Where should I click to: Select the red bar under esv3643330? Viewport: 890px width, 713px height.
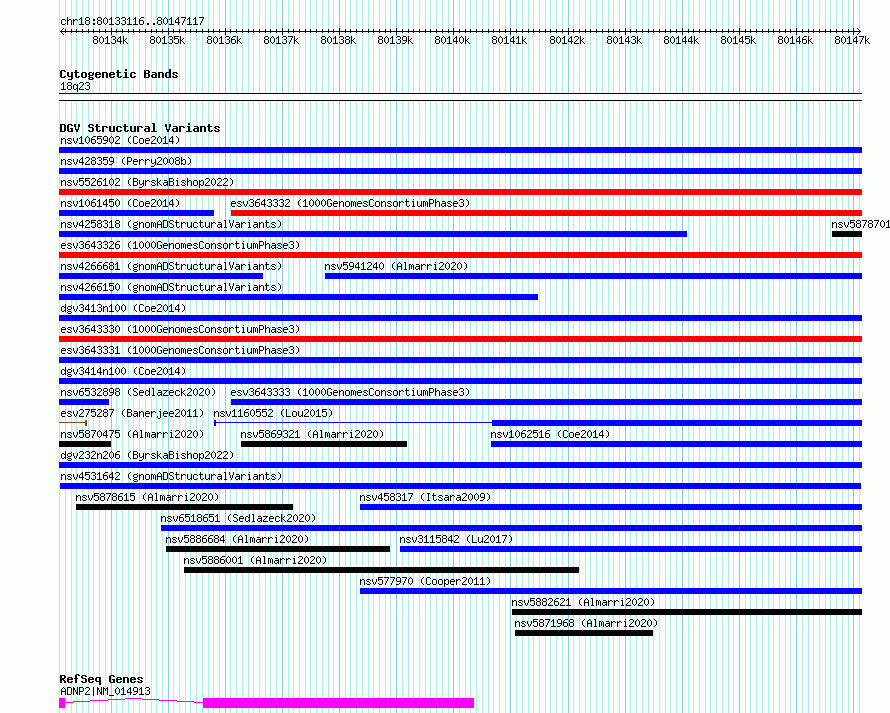click(460, 339)
